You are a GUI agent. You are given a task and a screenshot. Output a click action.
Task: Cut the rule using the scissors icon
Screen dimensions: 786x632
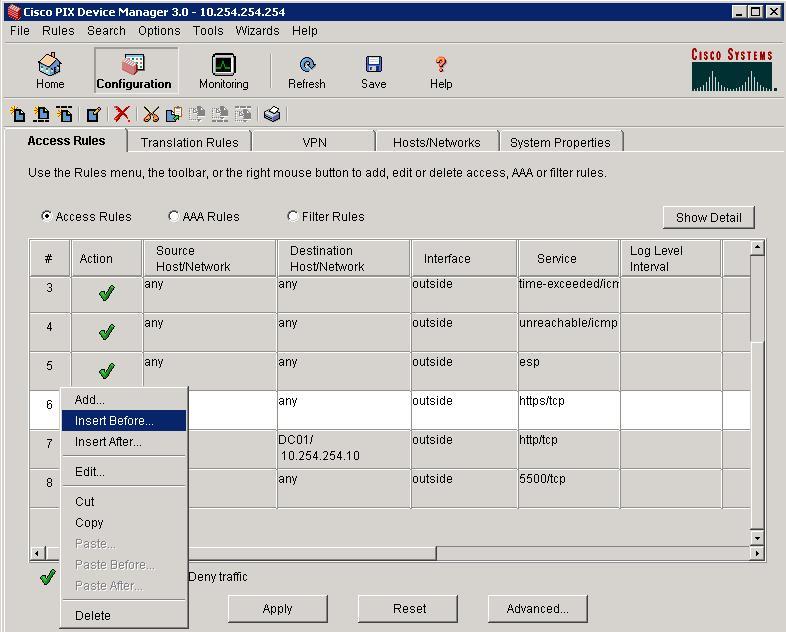coord(150,114)
